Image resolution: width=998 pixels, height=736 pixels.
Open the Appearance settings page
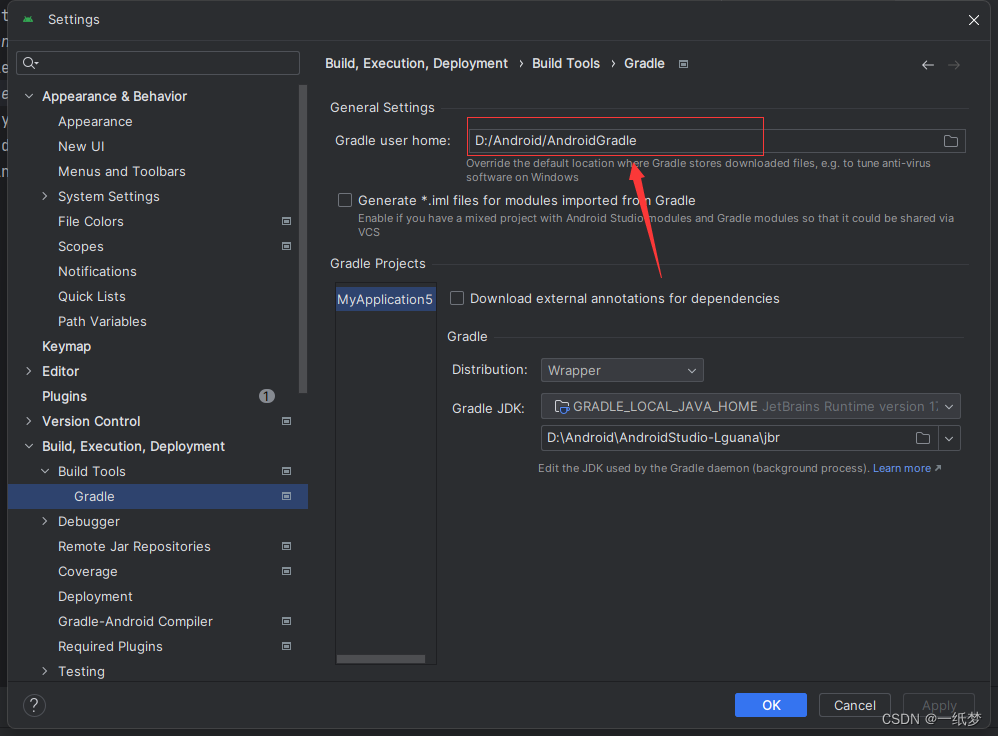(x=95, y=122)
